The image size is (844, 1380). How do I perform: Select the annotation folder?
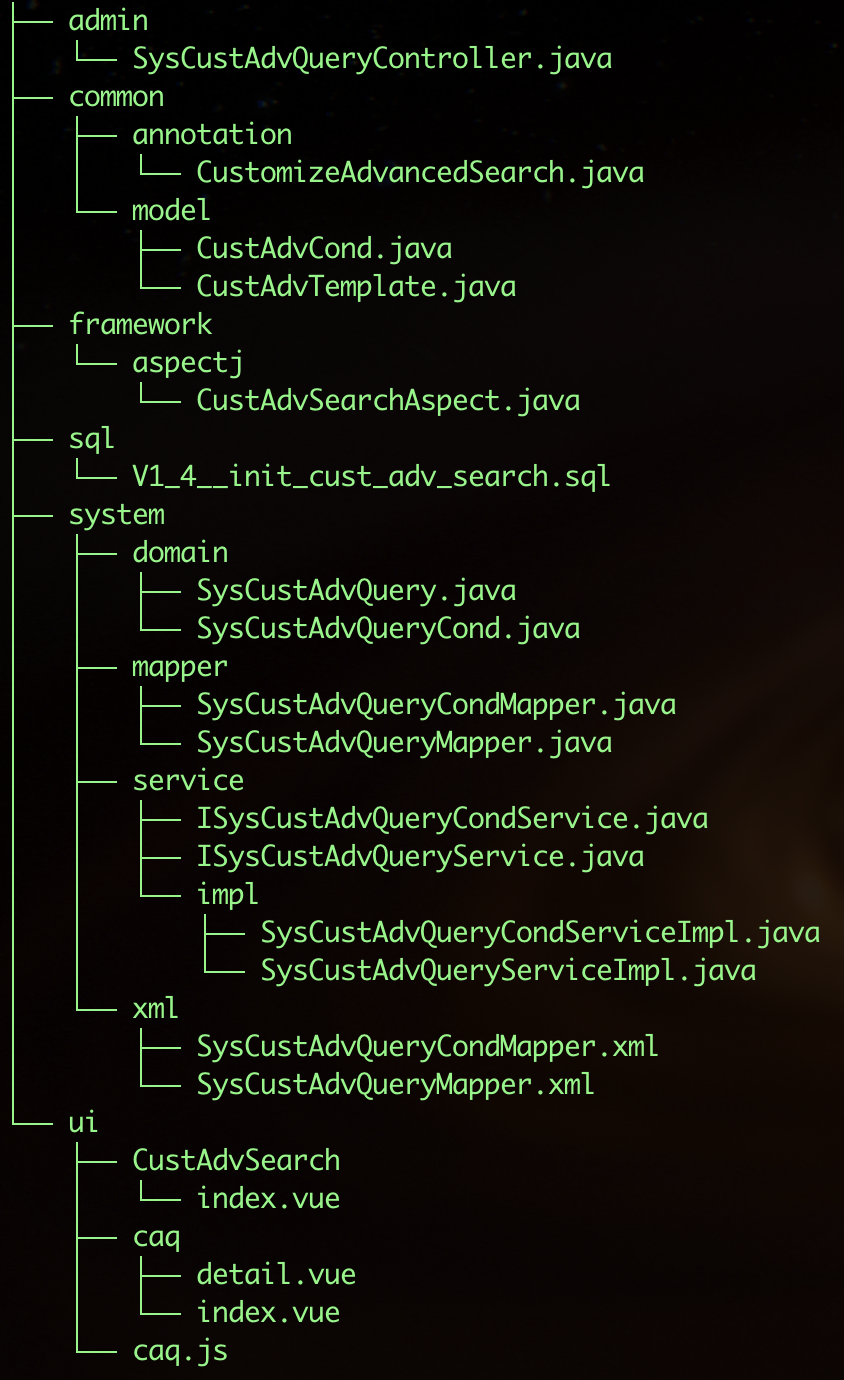point(212,135)
